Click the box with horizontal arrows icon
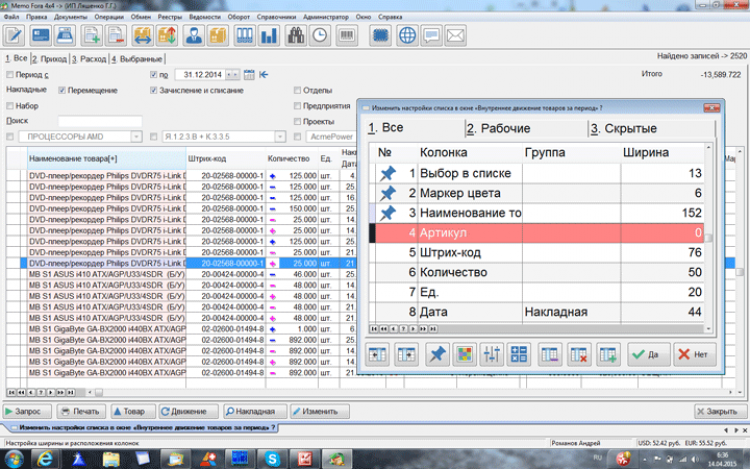The width and height of the screenshot is (750, 469). (x=143, y=35)
